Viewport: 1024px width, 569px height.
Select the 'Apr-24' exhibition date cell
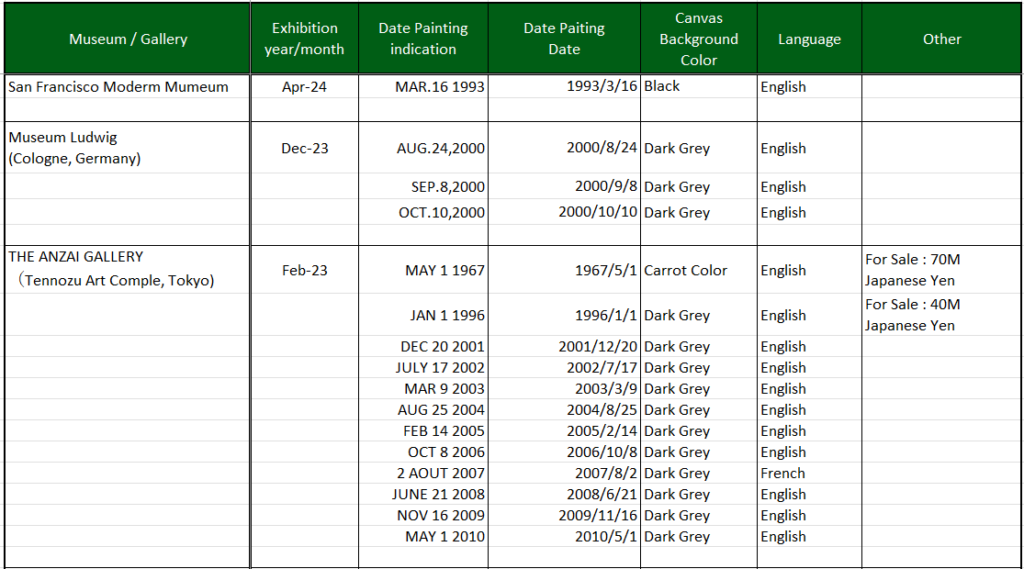point(304,87)
